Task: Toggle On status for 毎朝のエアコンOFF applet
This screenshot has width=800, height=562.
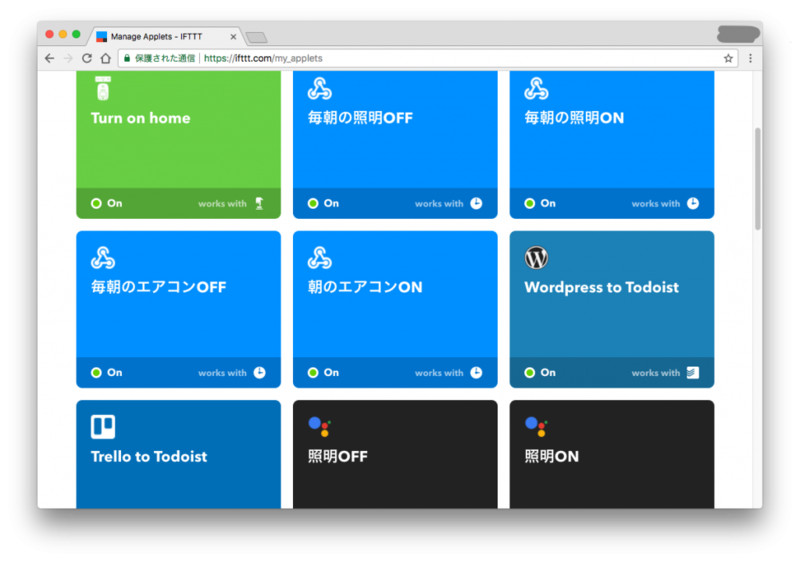Action: tap(107, 373)
